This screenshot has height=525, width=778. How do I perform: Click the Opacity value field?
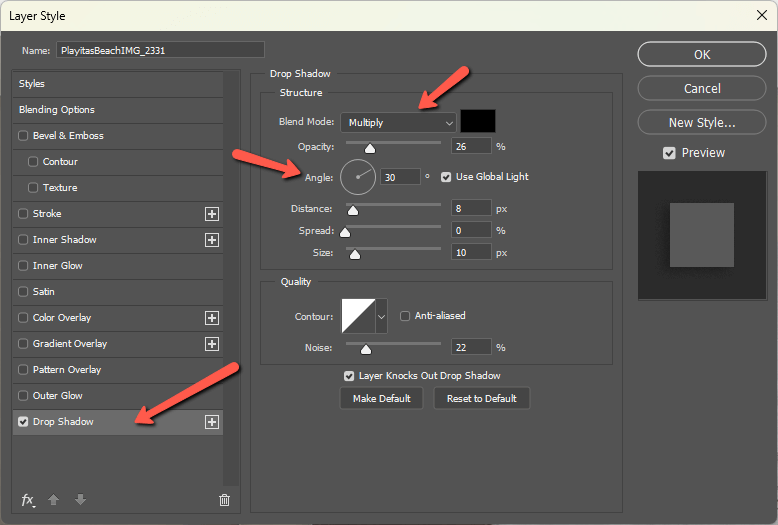click(x=471, y=146)
